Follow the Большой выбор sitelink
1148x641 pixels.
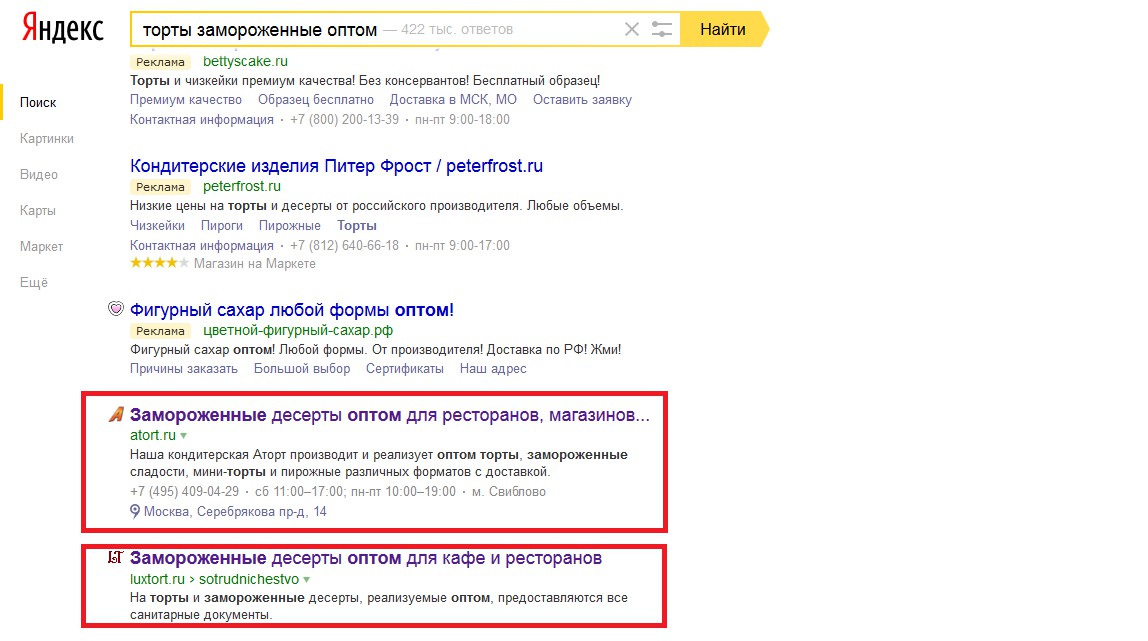click(302, 369)
